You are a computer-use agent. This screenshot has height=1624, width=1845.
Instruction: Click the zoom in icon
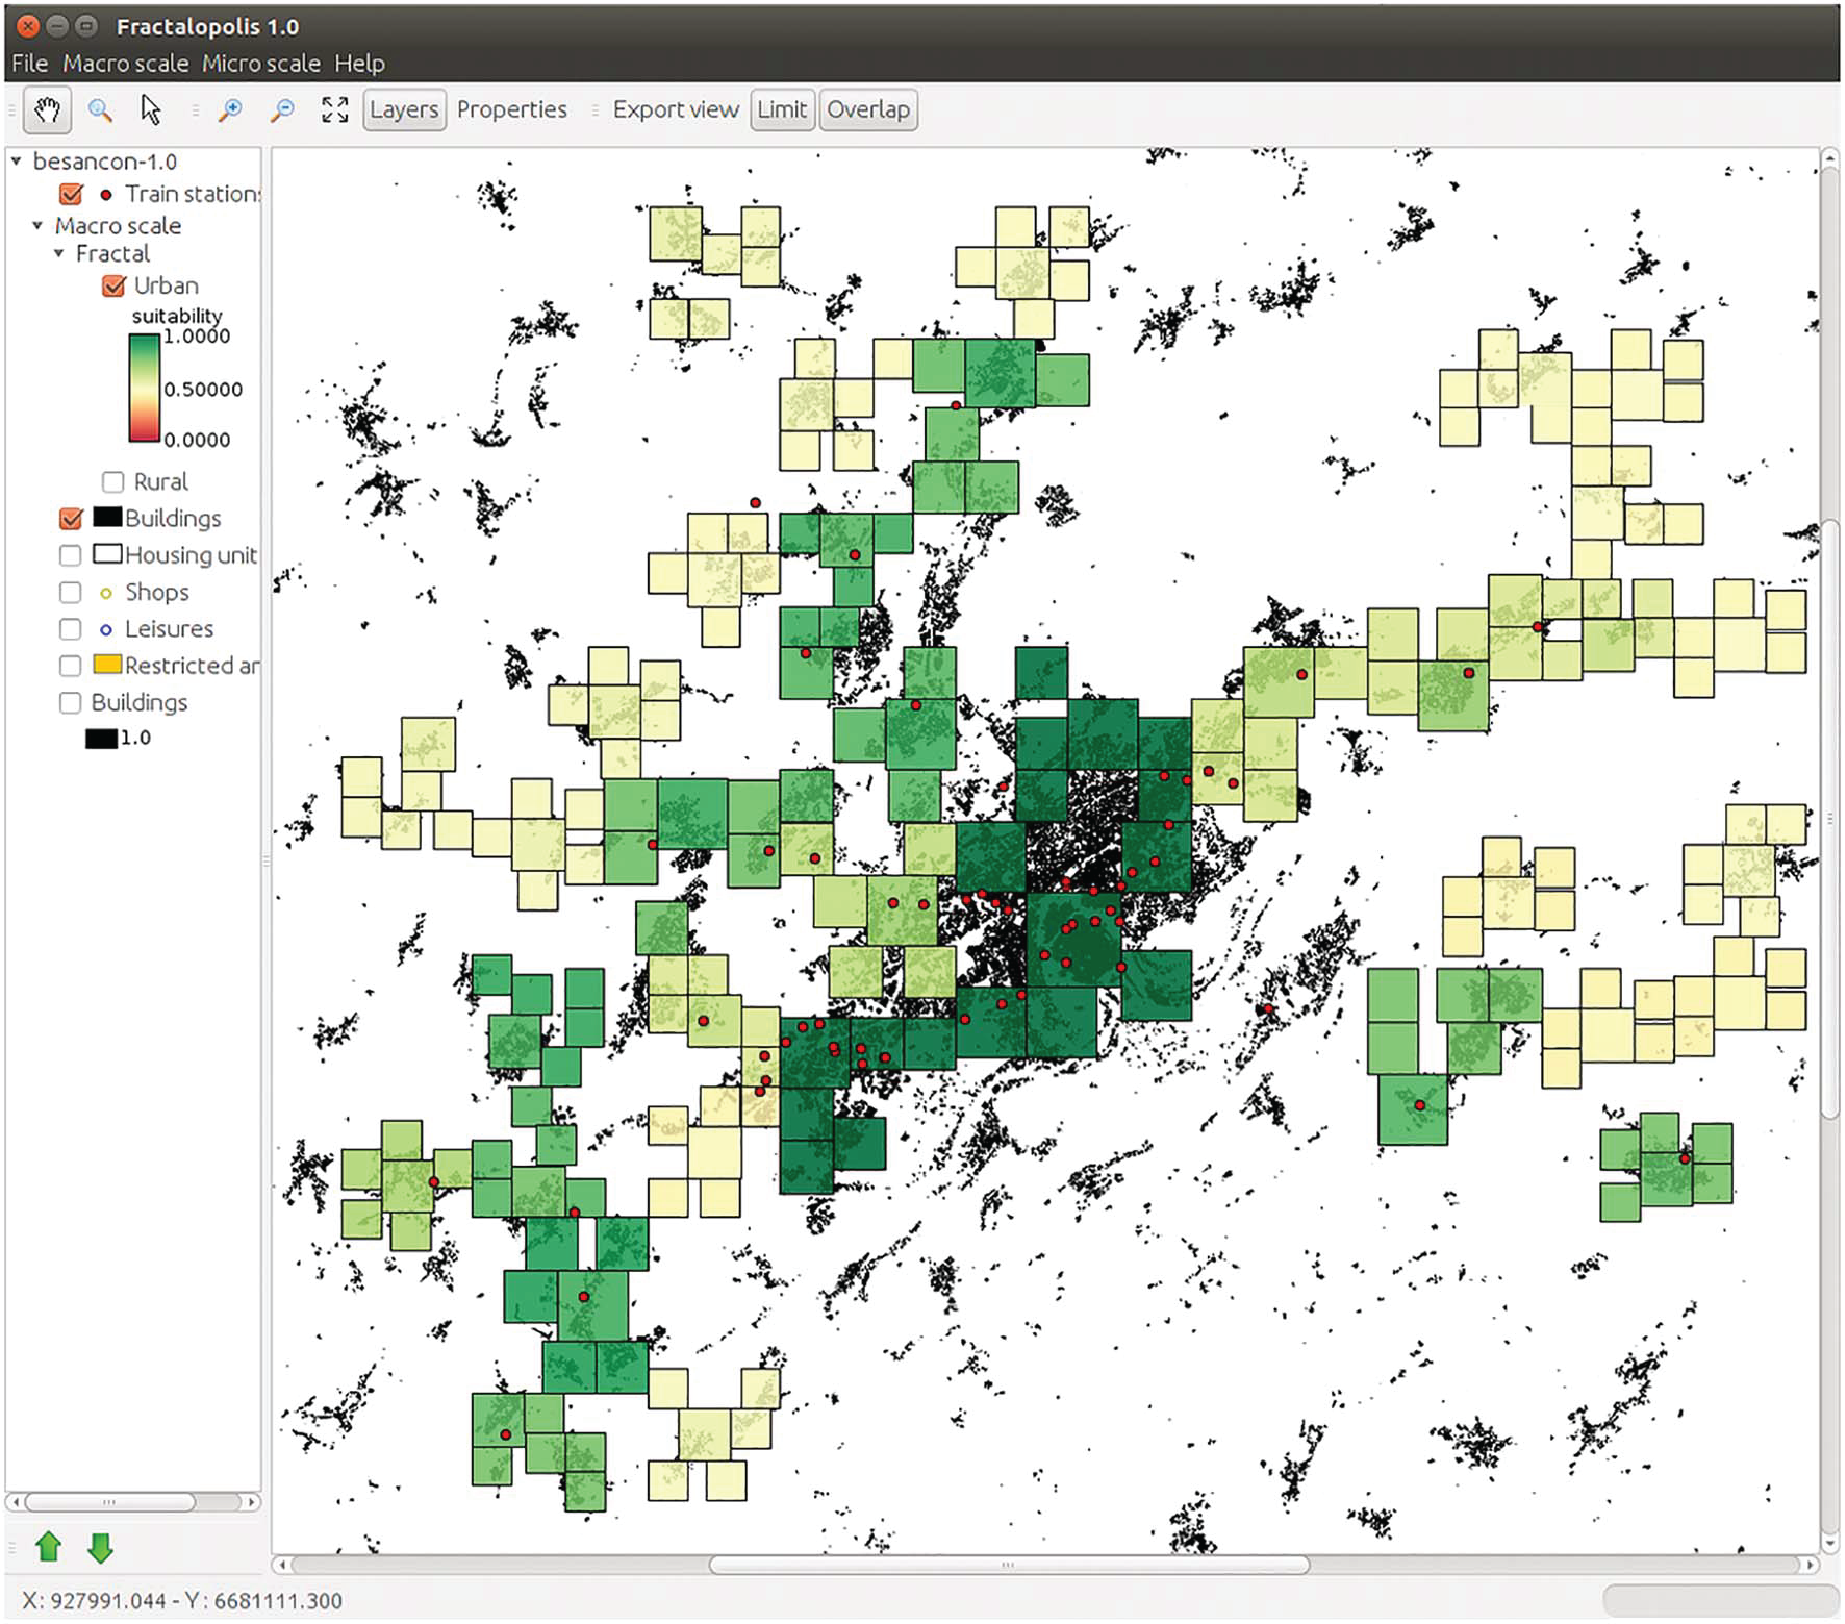click(231, 110)
